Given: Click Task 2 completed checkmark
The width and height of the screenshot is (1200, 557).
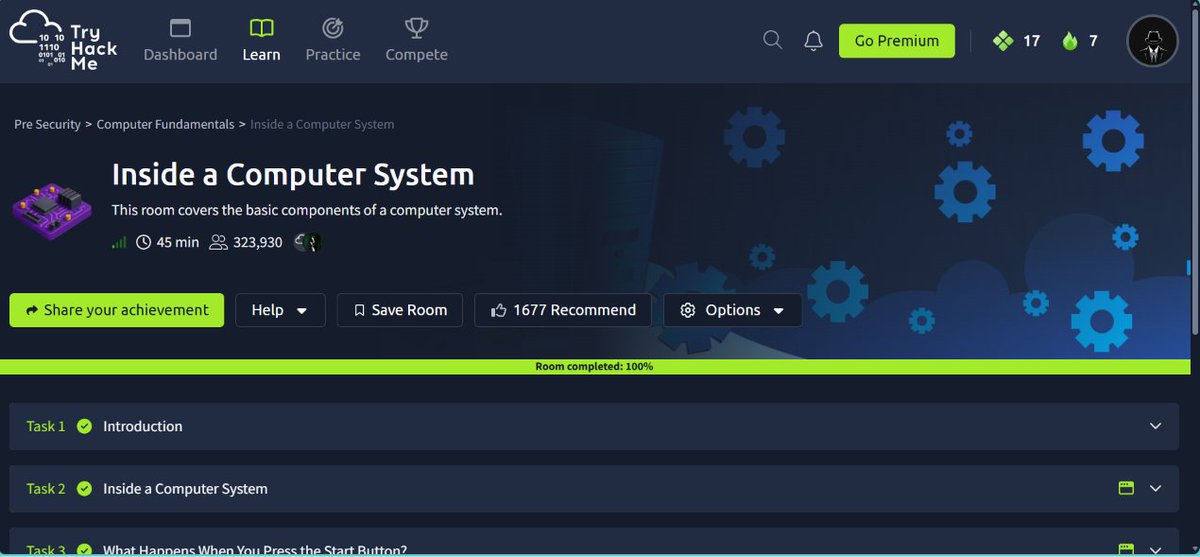Looking at the screenshot, I should click(x=84, y=489).
